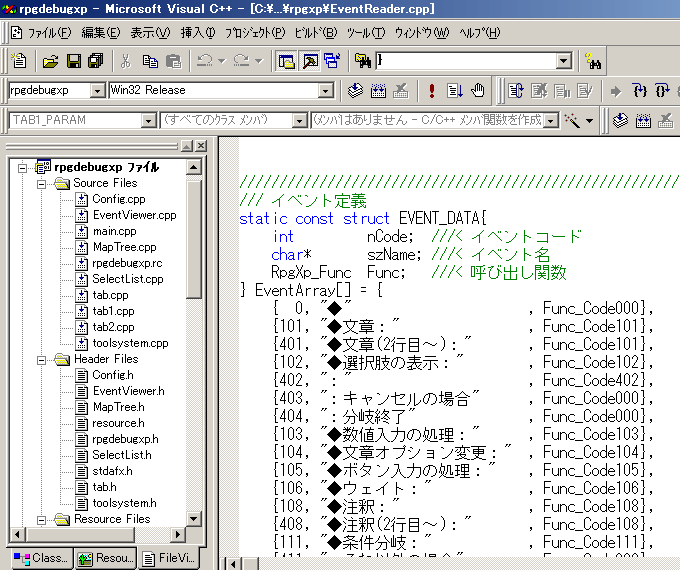Open the プロジェクト(P) menu
The image size is (680, 570).
255,33
